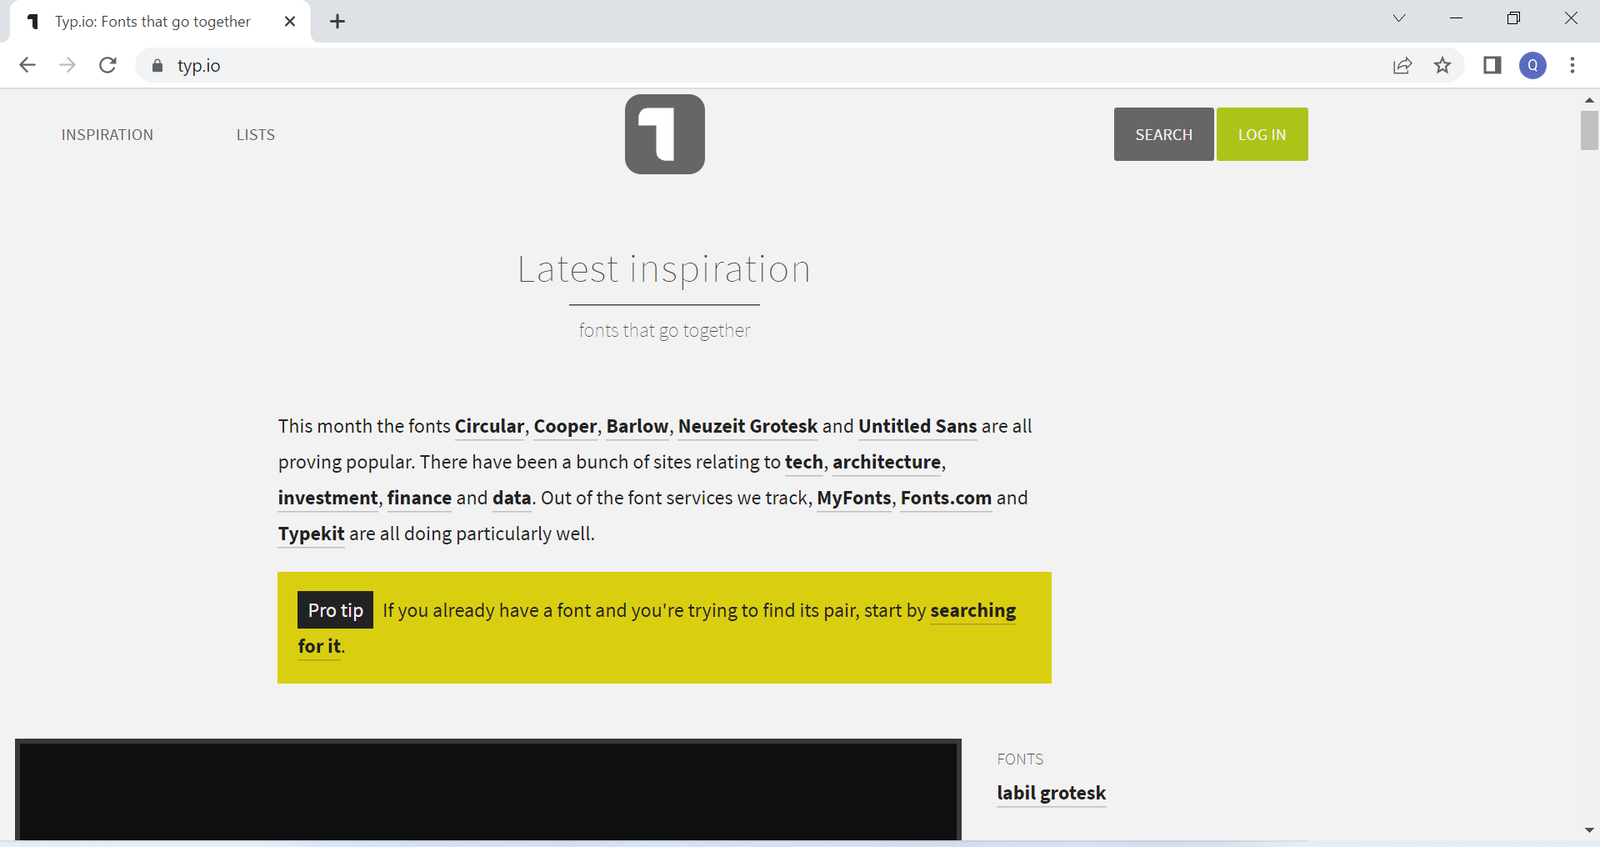Open the Untitled Sans font link
This screenshot has height=847, width=1600.
coord(917,426)
